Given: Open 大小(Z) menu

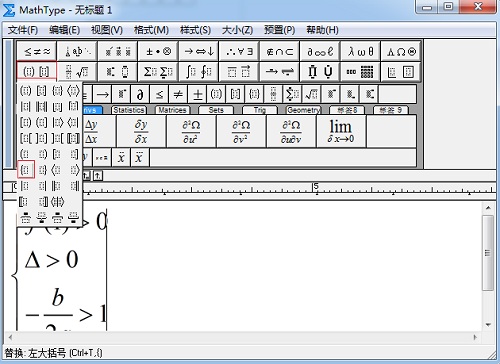Looking at the screenshot, I should coord(237,30).
